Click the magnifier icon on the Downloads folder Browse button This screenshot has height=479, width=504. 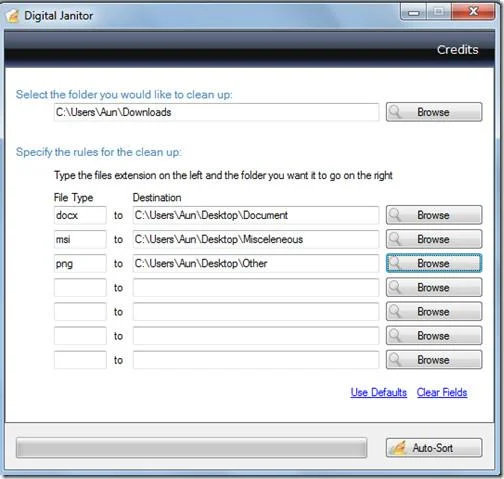click(x=395, y=112)
